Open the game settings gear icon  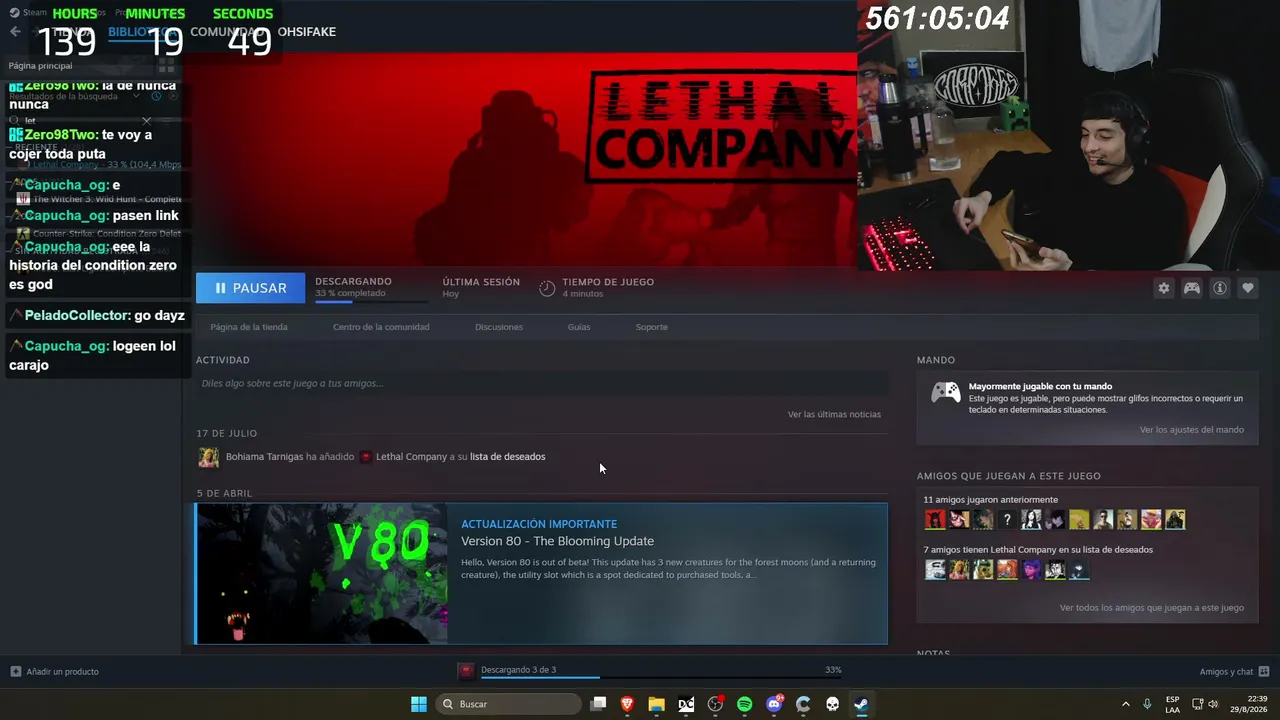point(1163,288)
